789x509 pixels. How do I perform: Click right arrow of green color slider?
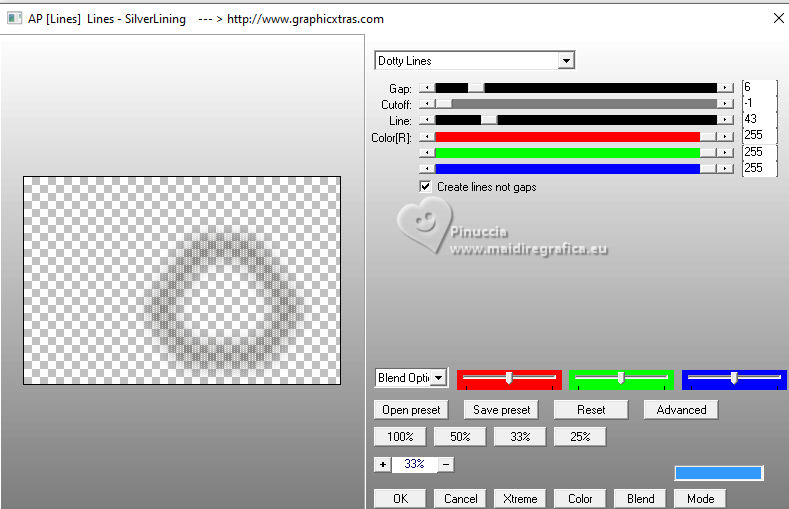click(x=725, y=152)
